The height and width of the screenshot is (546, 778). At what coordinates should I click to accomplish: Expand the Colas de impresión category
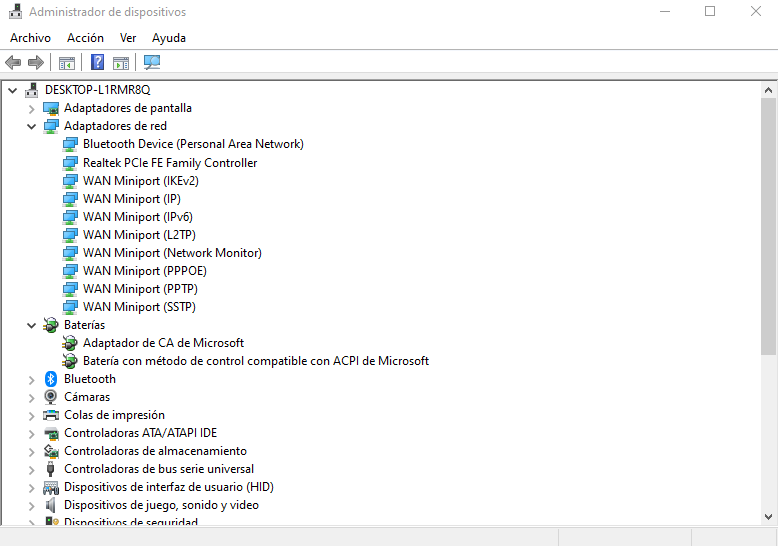[32, 415]
